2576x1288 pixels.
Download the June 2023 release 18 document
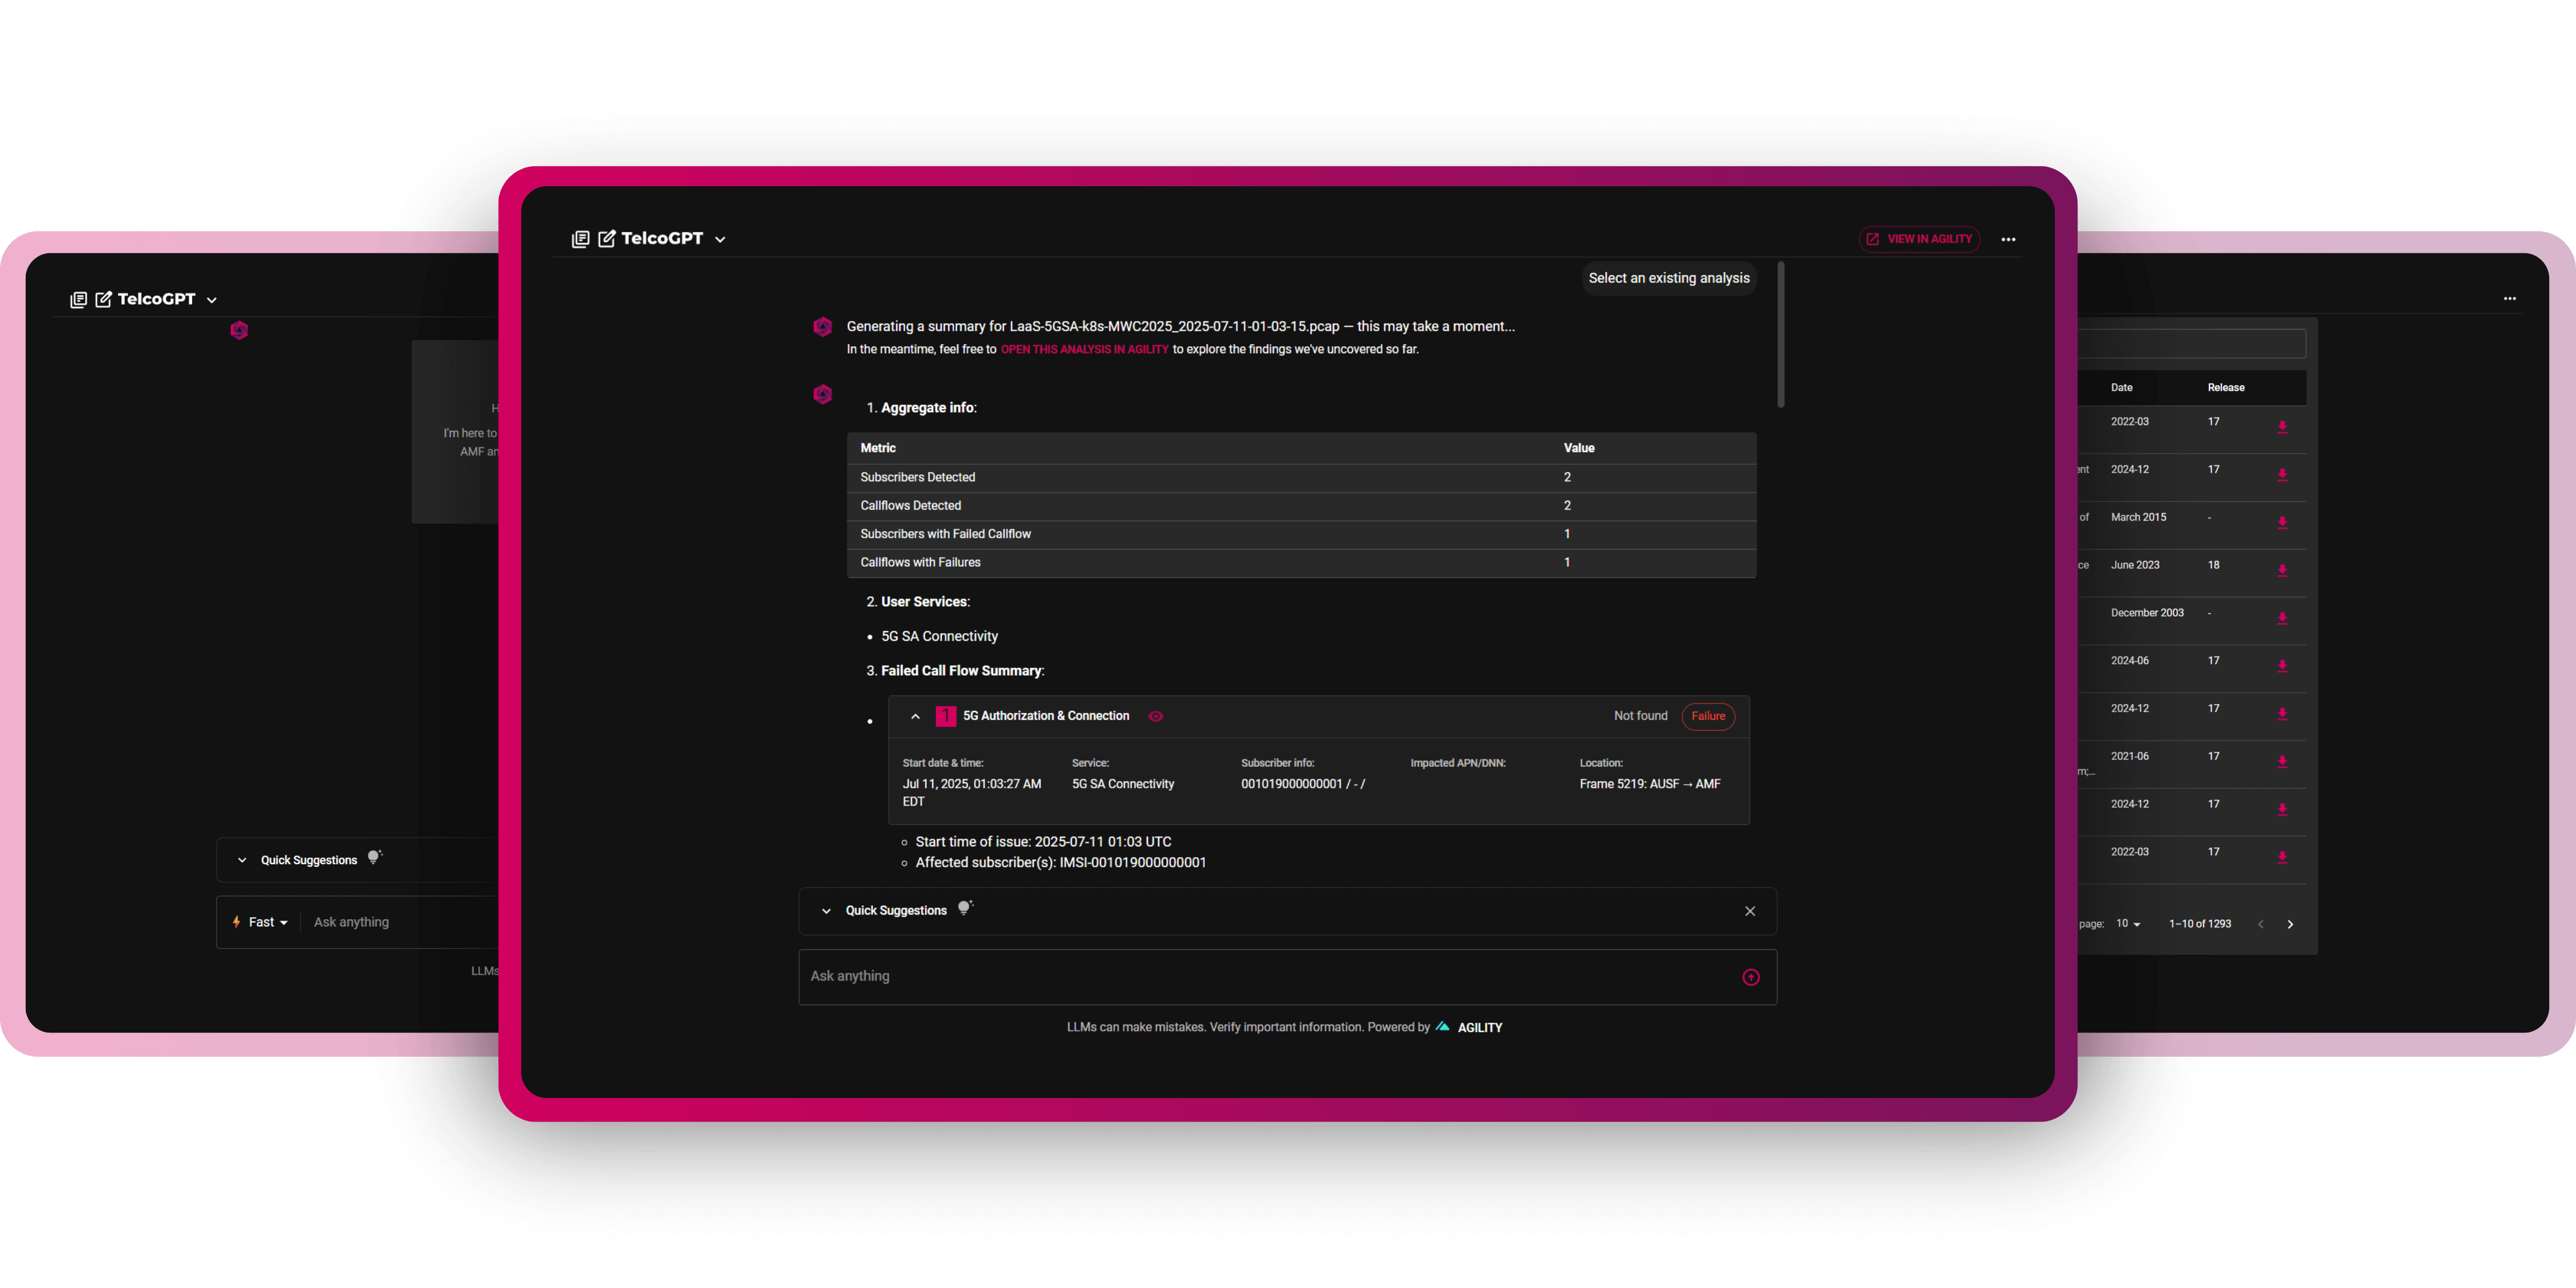coord(2282,570)
